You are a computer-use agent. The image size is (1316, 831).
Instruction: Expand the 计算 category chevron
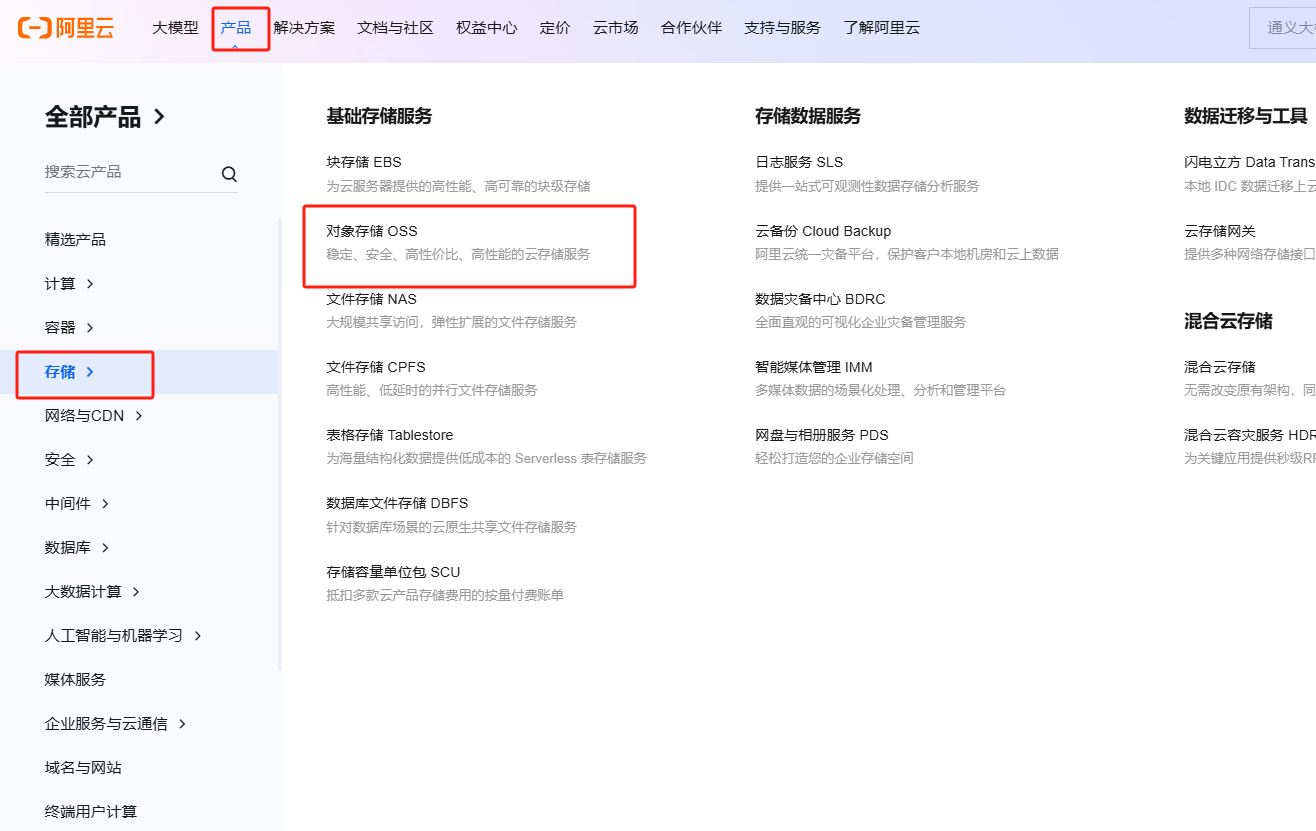pos(90,284)
